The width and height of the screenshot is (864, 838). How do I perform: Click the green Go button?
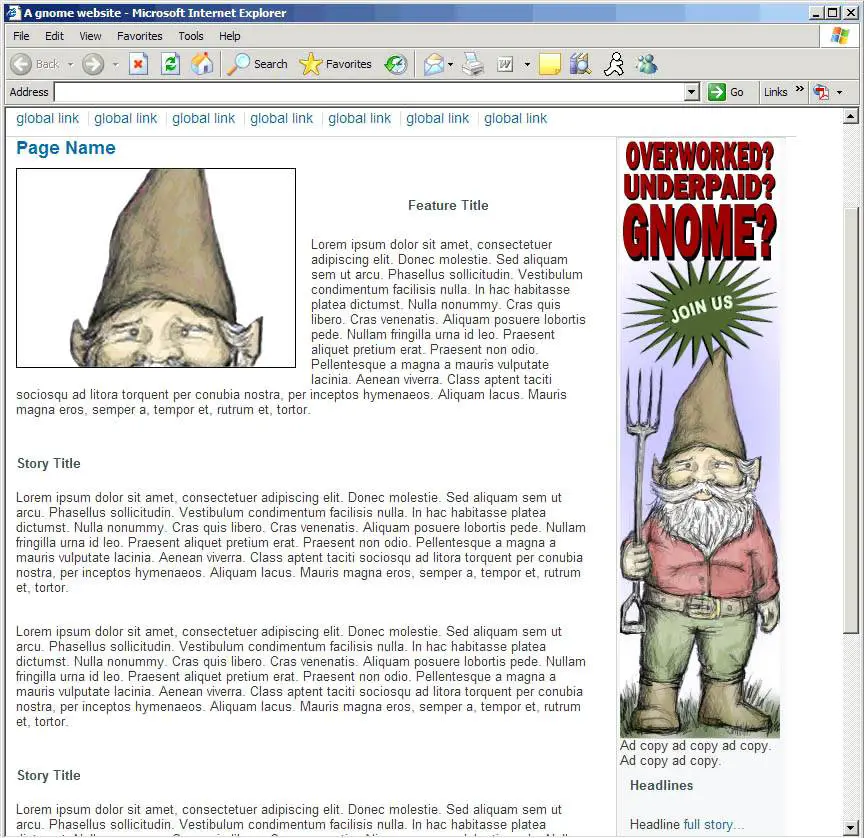pyautogui.click(x=726, y=92)
